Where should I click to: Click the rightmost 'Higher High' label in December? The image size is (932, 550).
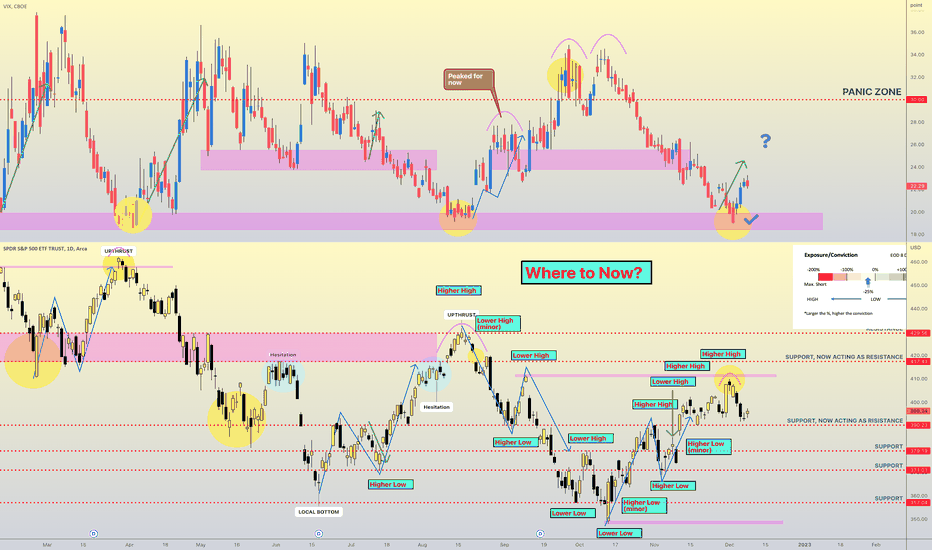[x=723, y=354]
